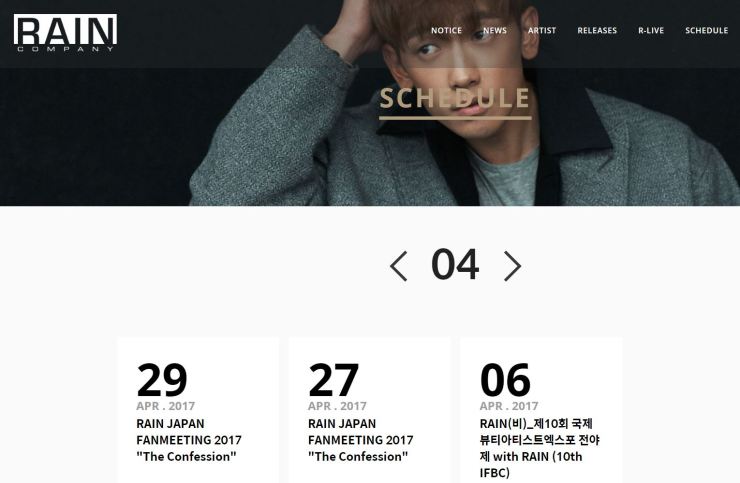Select the month number 04

(455, 265)
